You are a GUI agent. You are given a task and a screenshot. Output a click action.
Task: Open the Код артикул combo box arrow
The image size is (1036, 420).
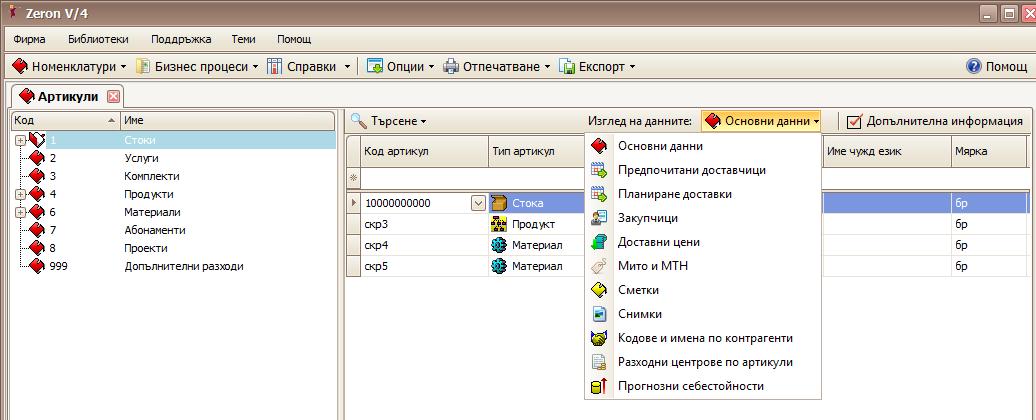(x=478, y=203)
